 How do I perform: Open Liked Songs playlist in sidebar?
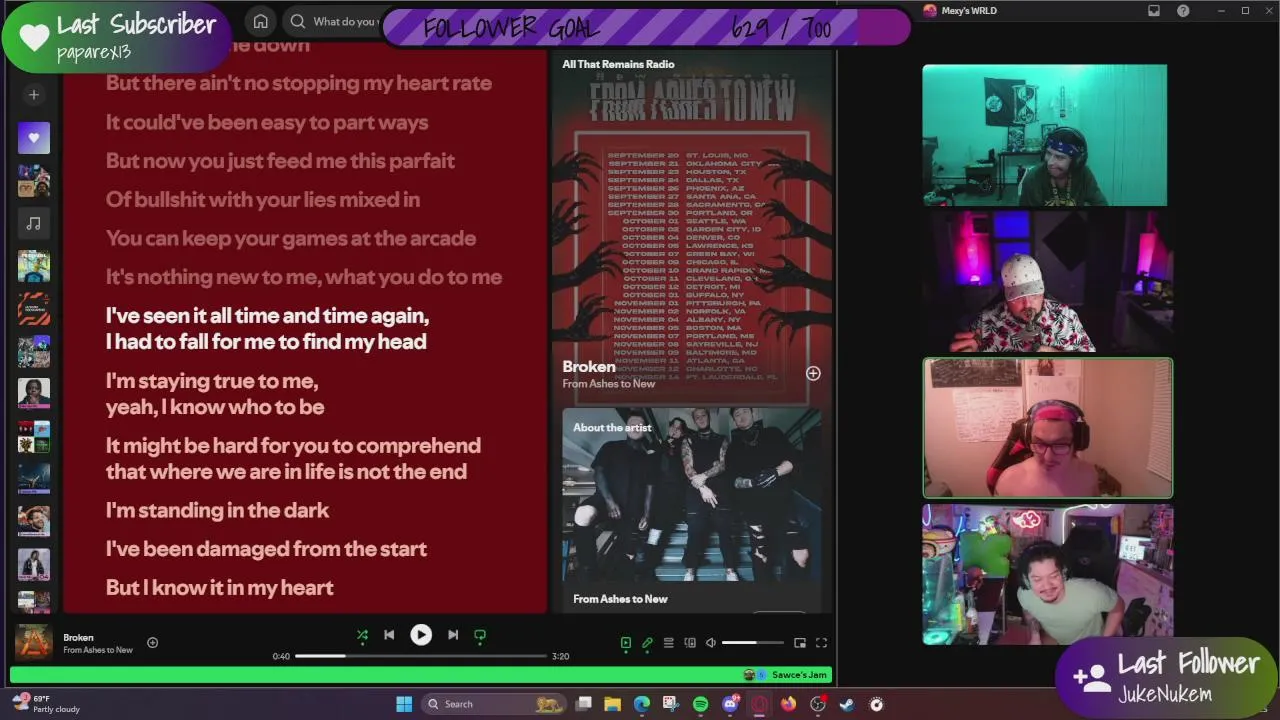pyautogui.click(x=33, y=138)
